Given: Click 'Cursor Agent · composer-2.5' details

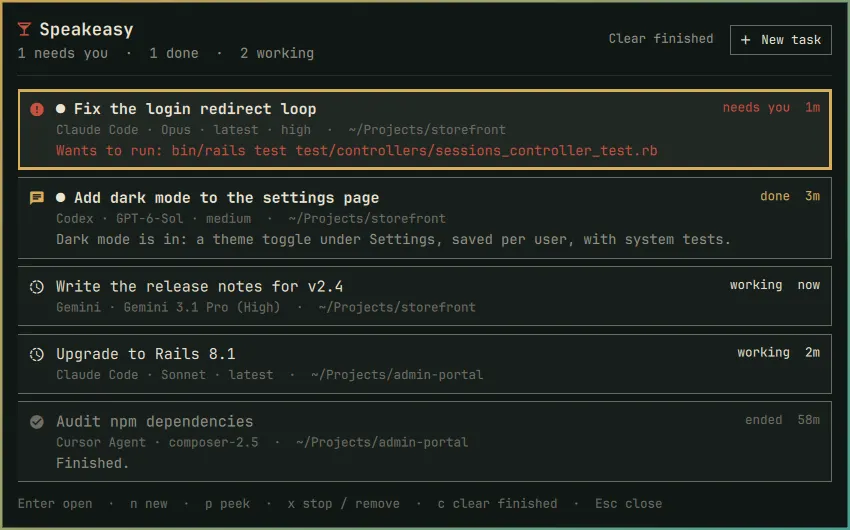Looking at the screenshot, I should (157, 442).
